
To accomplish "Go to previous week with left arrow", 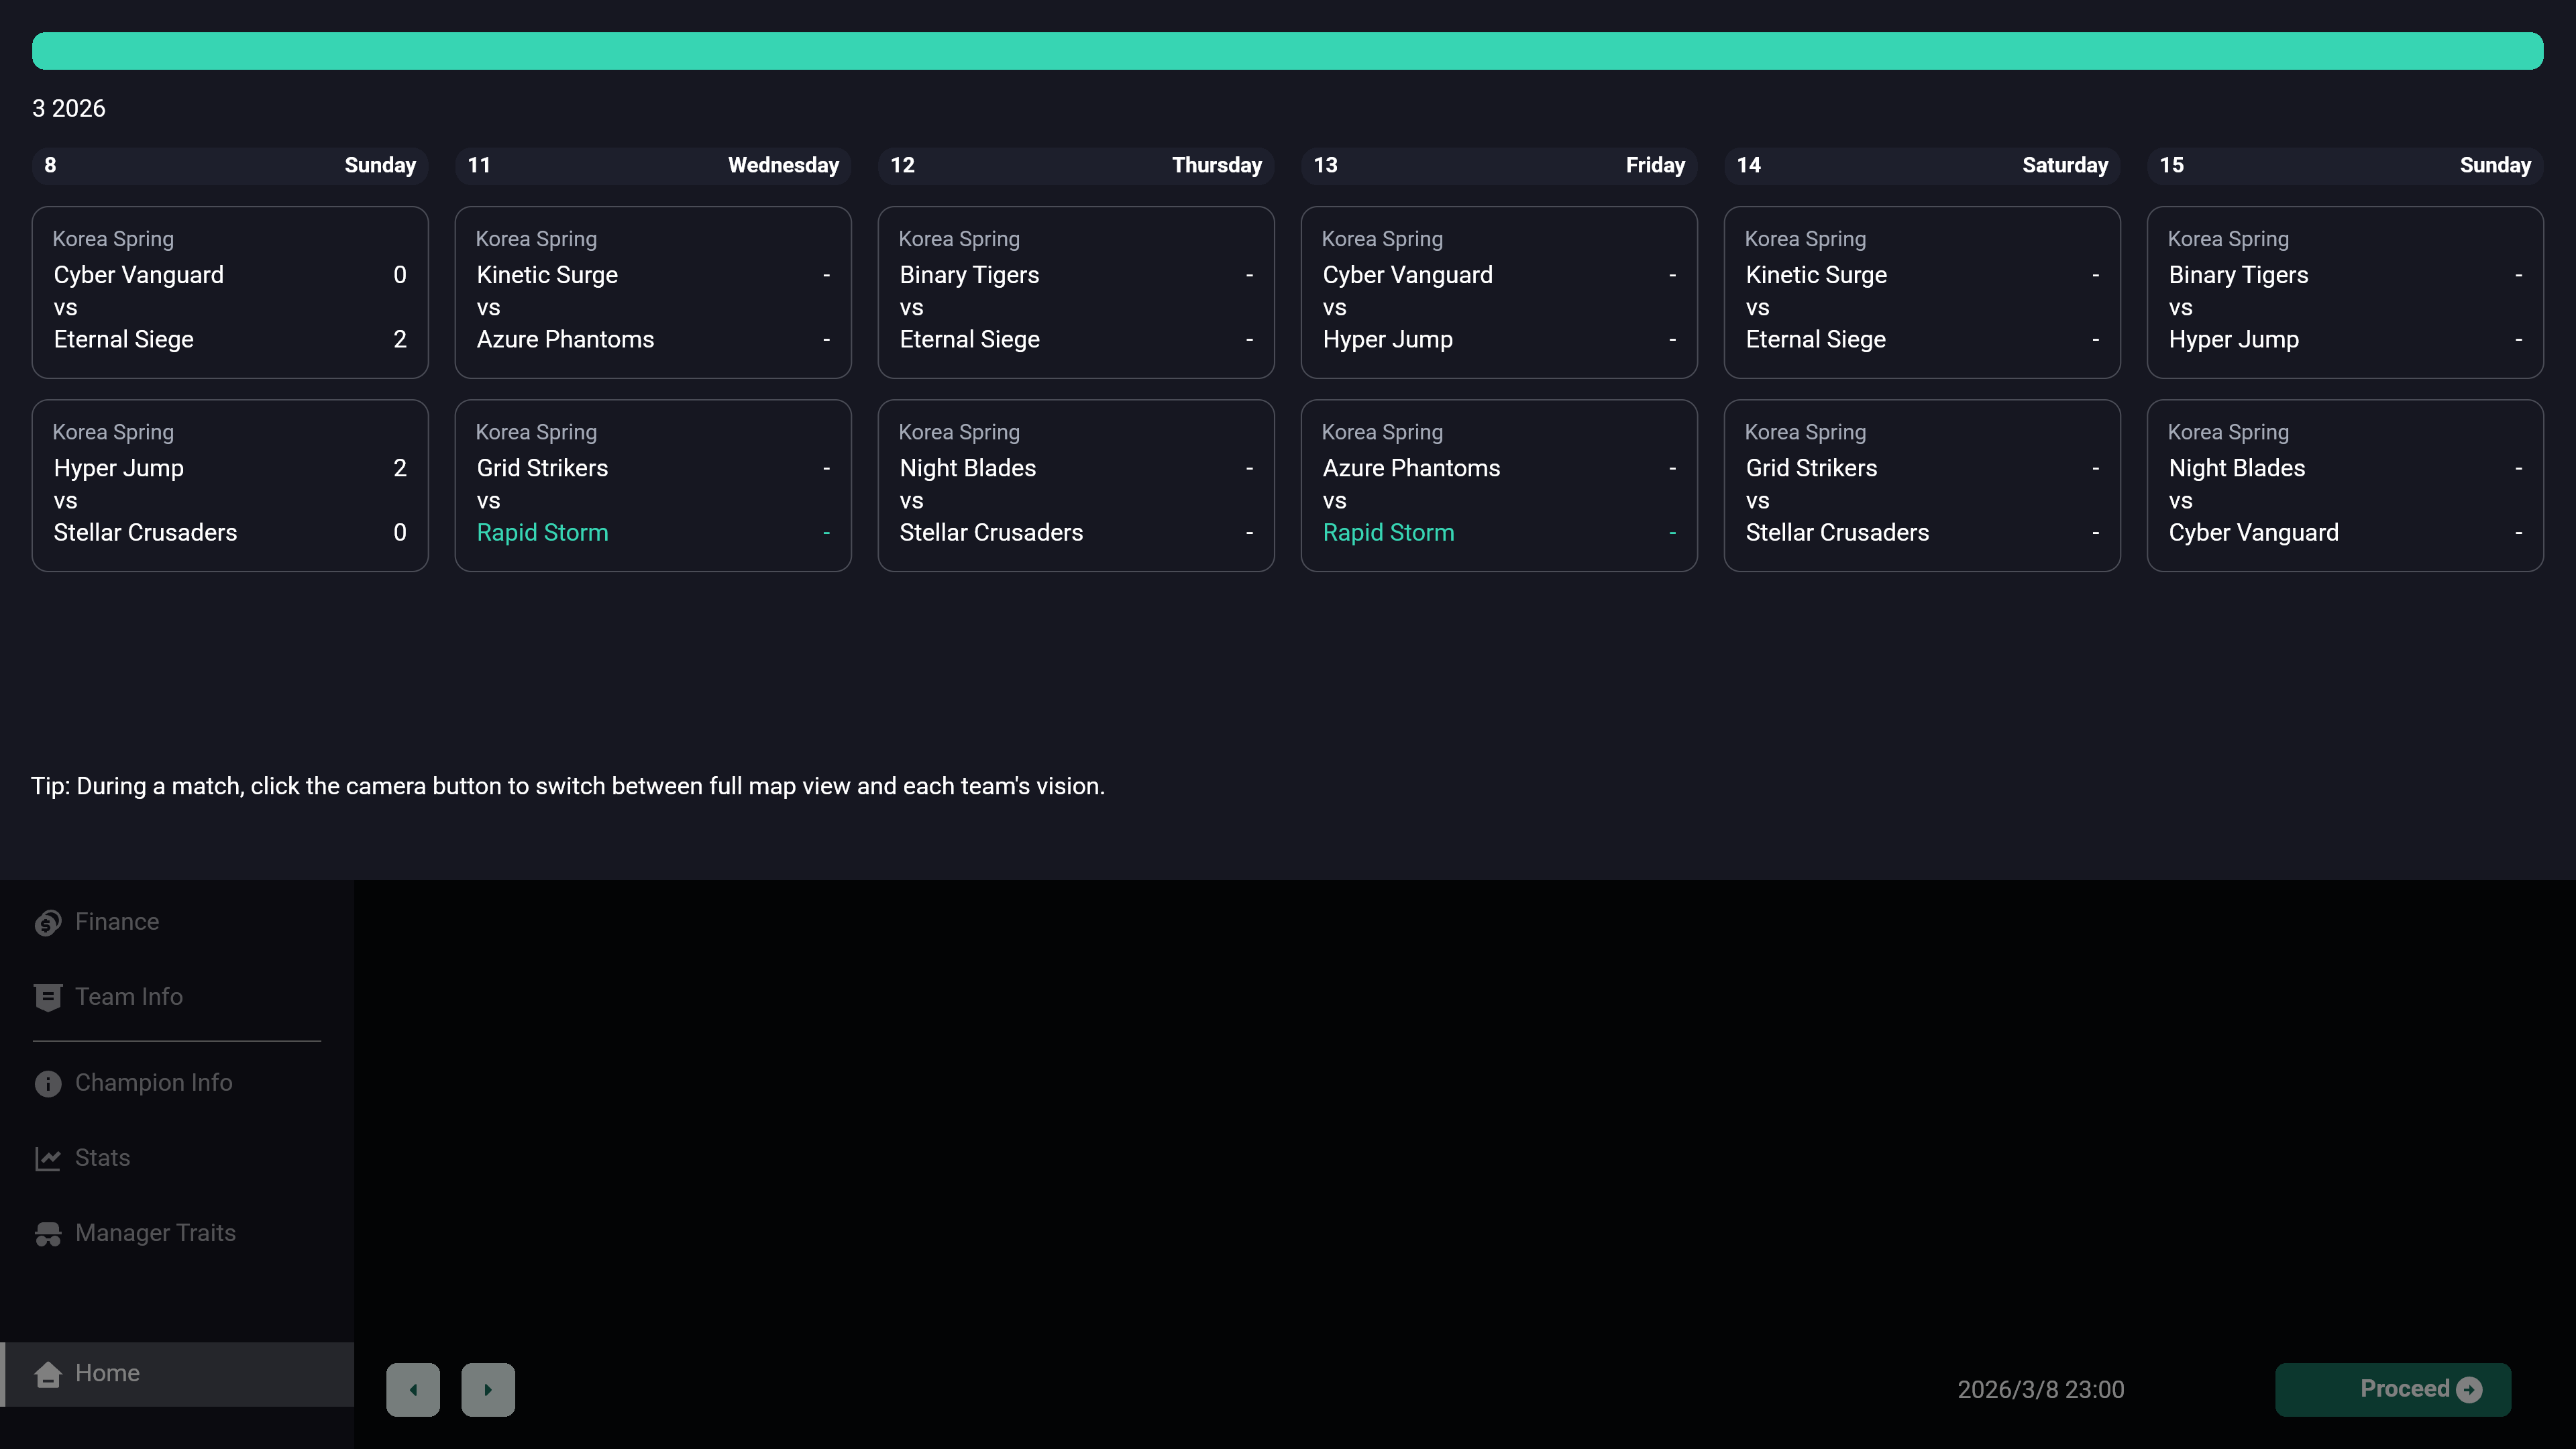I will (x=413, y=1389).
